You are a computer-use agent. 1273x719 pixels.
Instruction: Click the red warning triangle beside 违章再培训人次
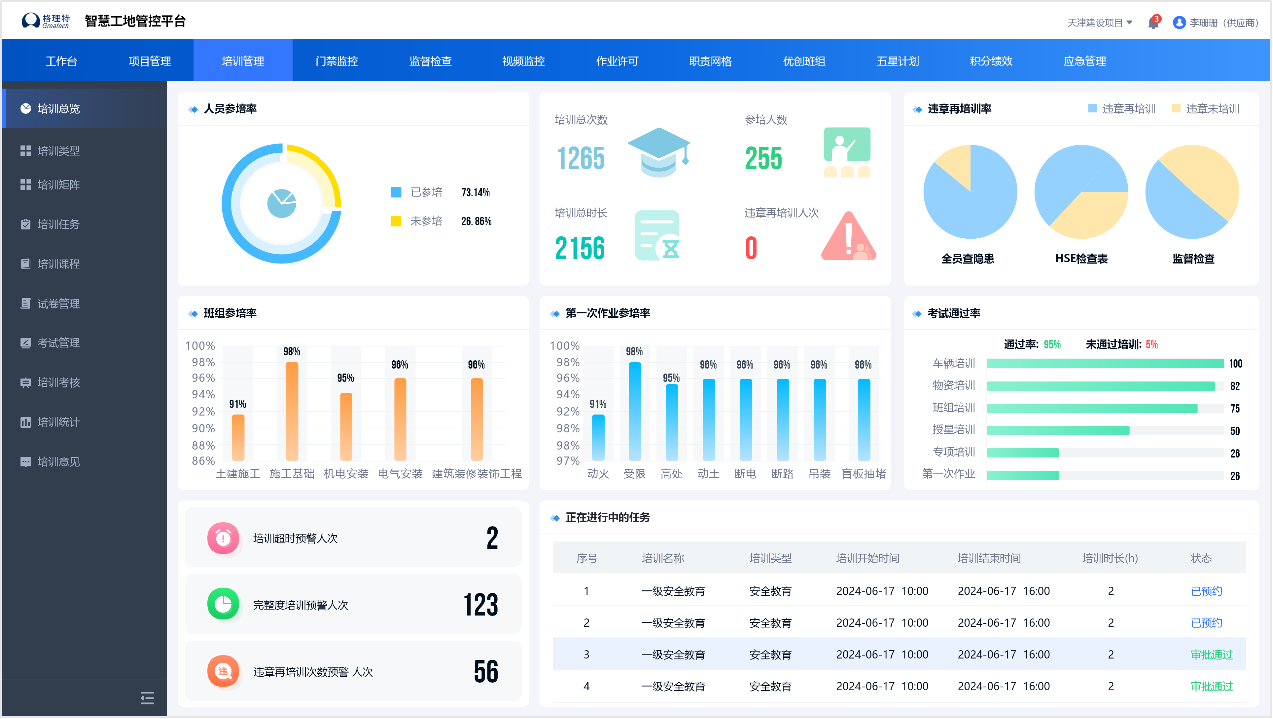click(848, 238)
